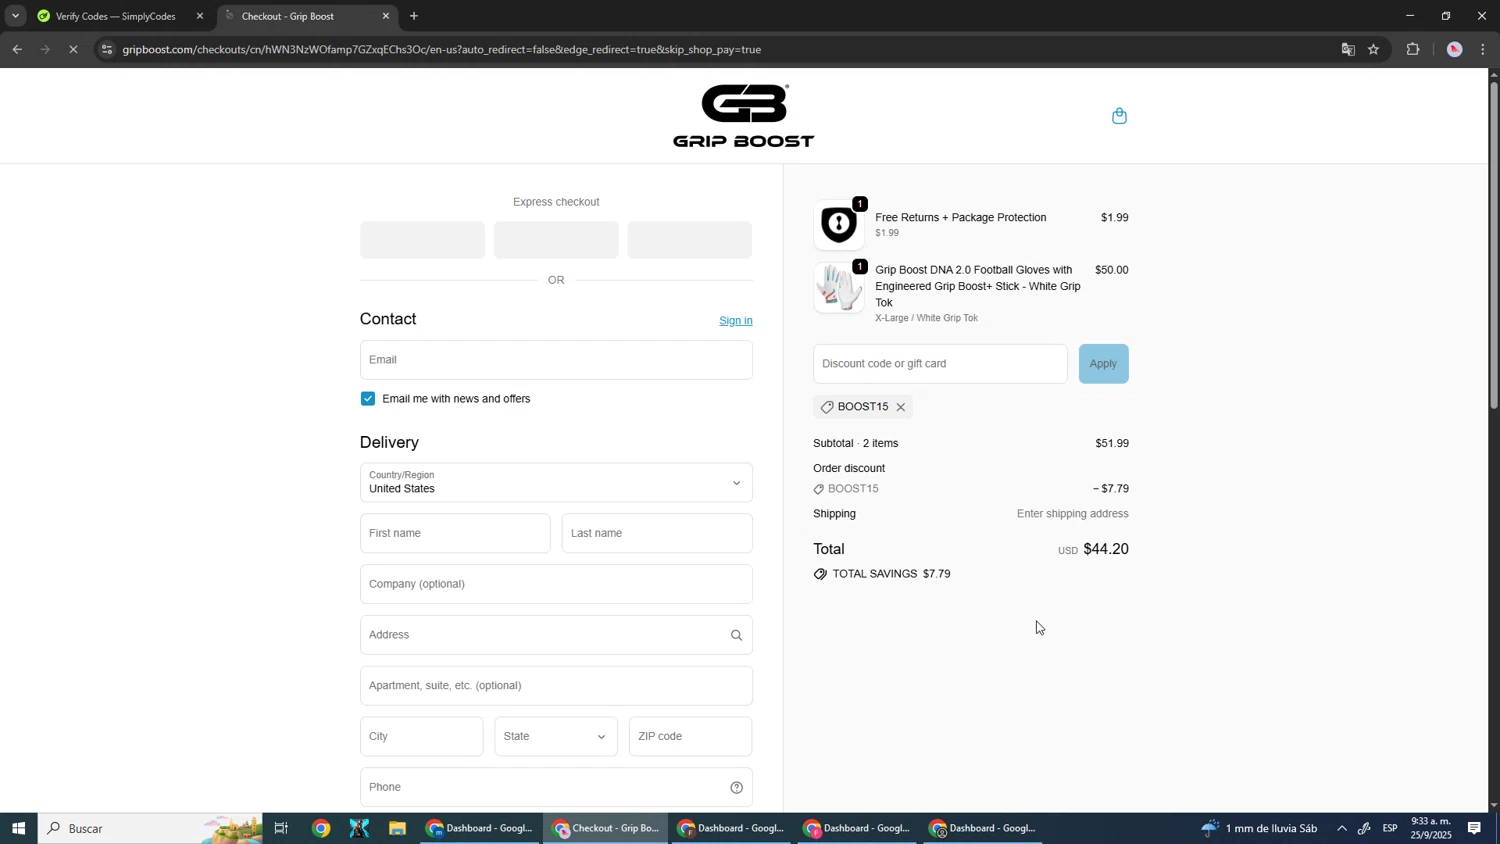Open File Explorer from the taskbar

[397, 828]
